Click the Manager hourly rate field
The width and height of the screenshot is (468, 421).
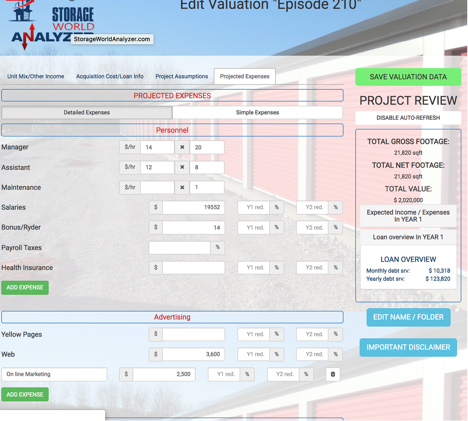click(157, 147)
